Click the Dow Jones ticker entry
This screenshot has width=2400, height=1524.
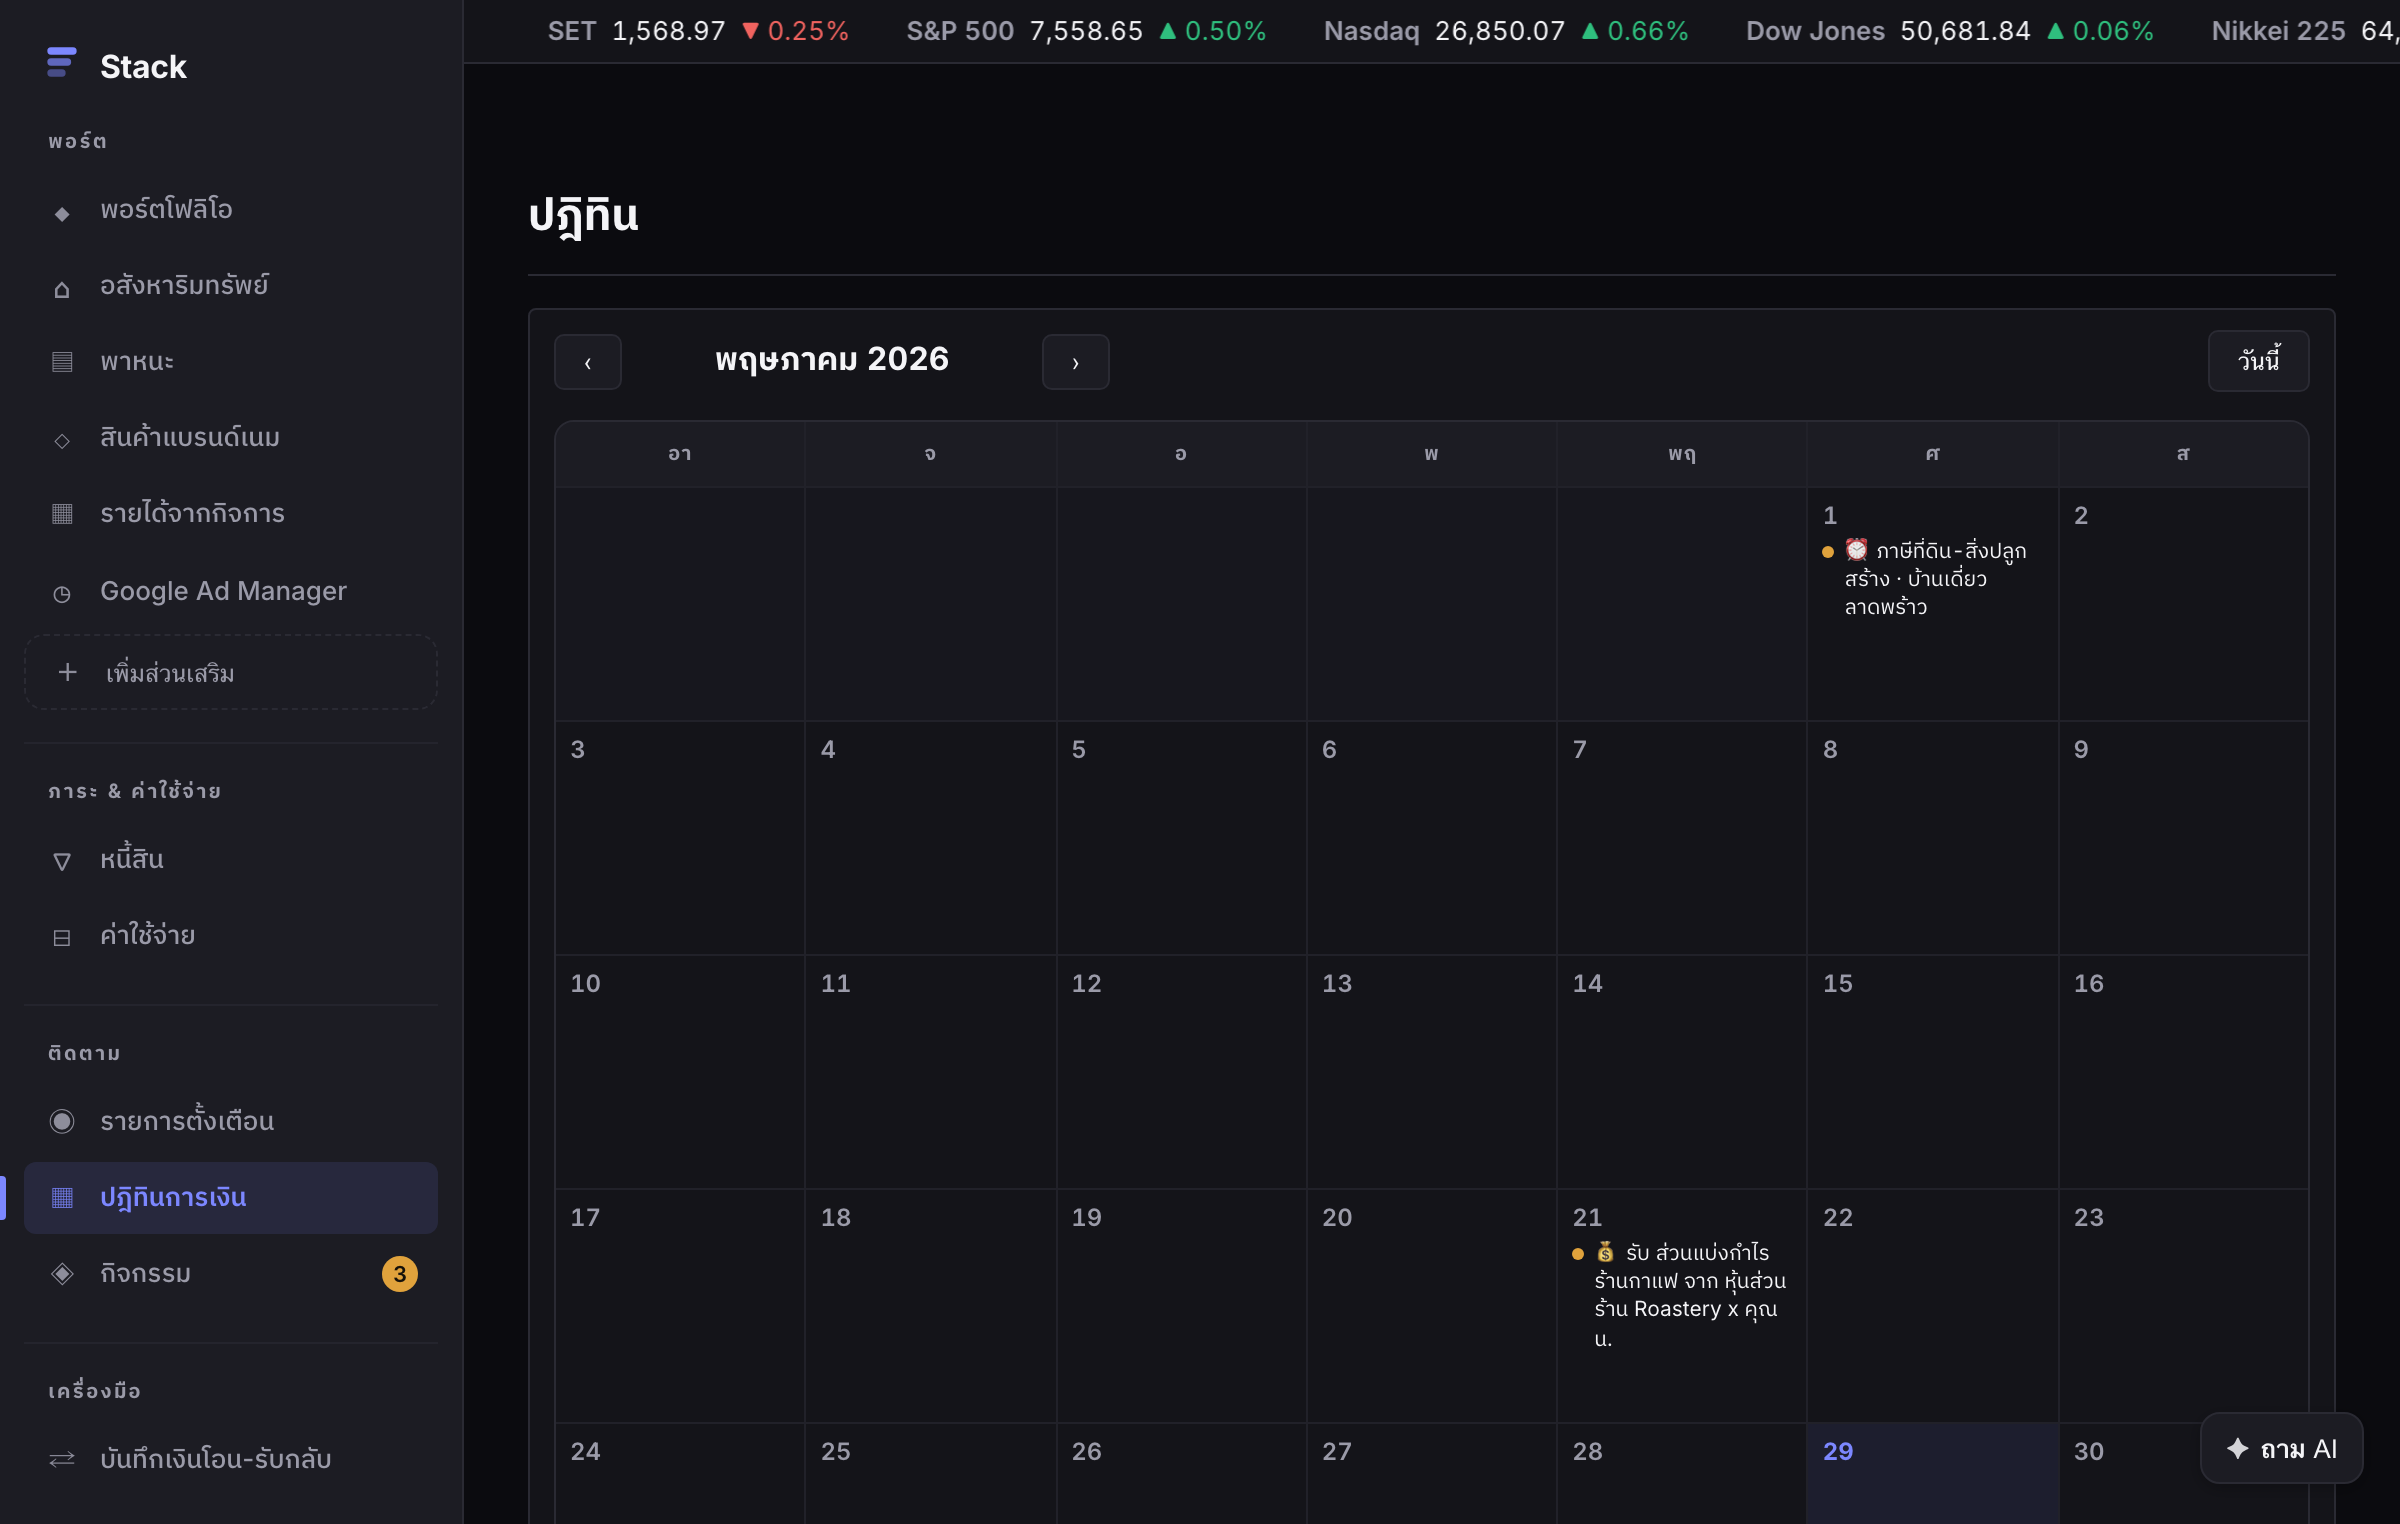(x=1950, y=31)
